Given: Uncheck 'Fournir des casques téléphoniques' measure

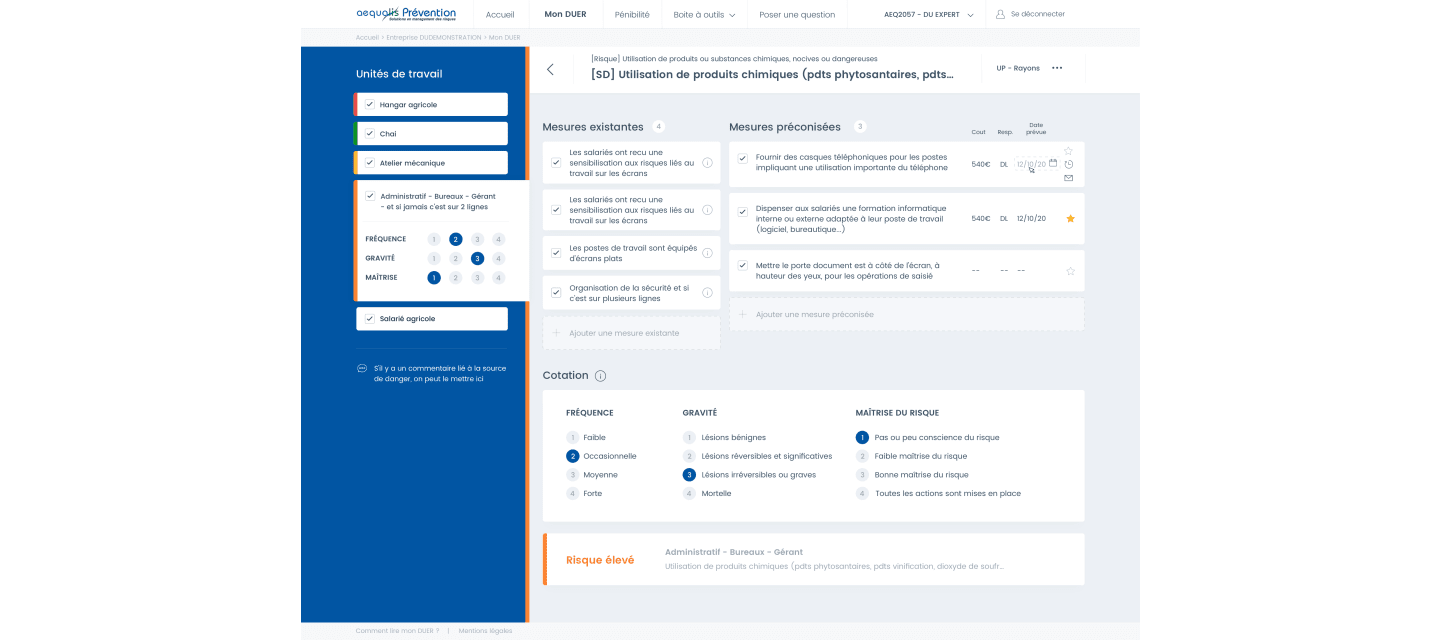Looking at the screenshot, I should (743, 158).
